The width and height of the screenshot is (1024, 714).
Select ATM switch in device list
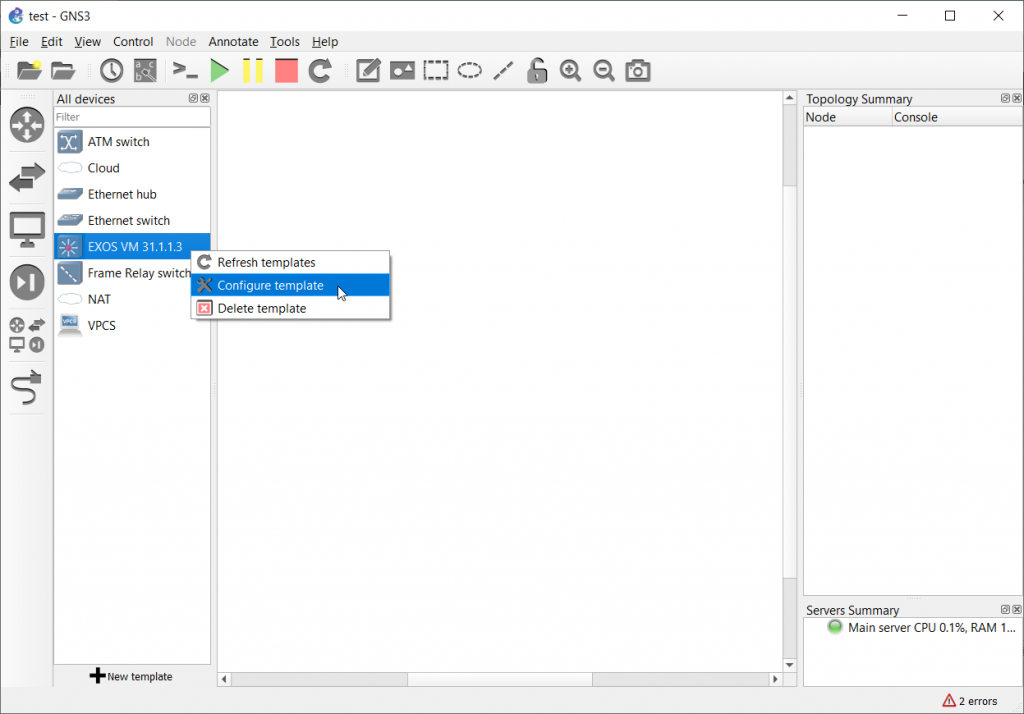tap(132, 142)
